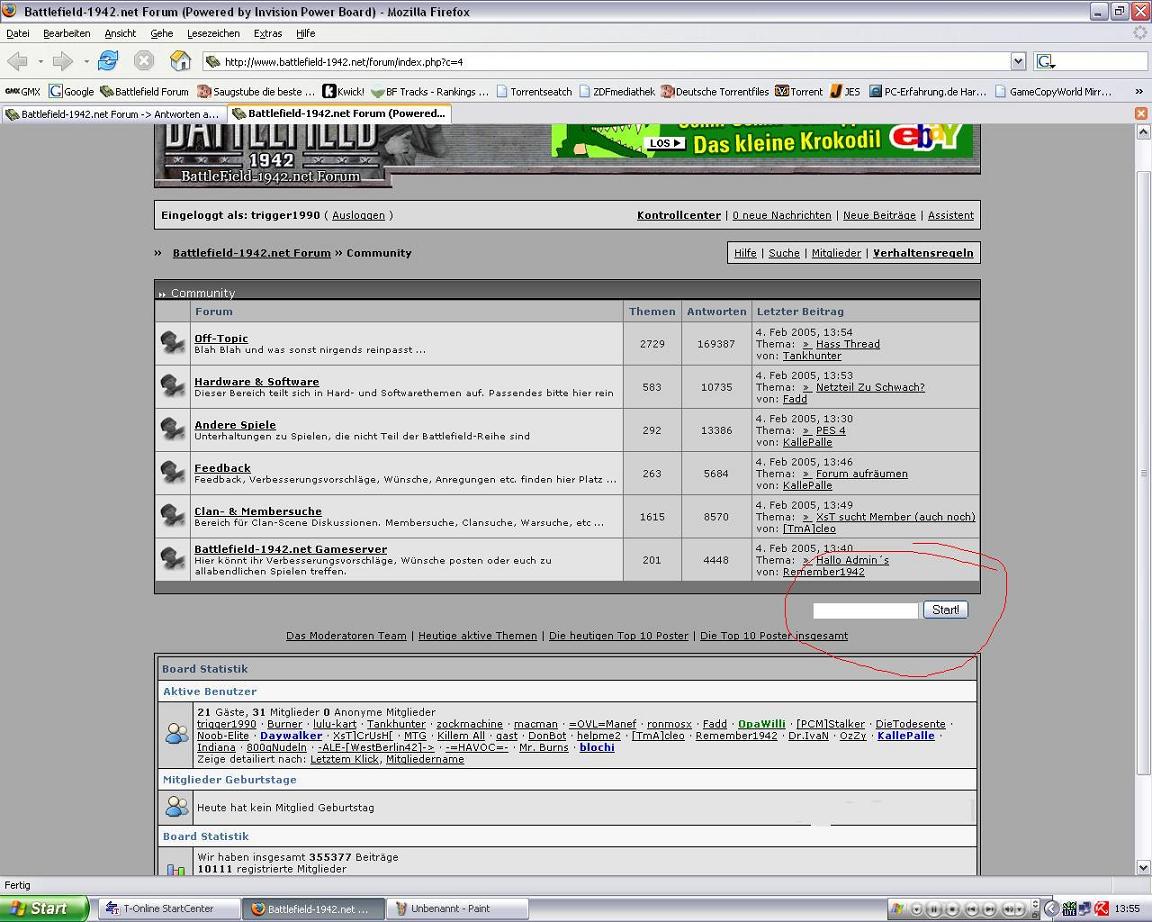Open the Datei menu

click(x=18, y=33)
